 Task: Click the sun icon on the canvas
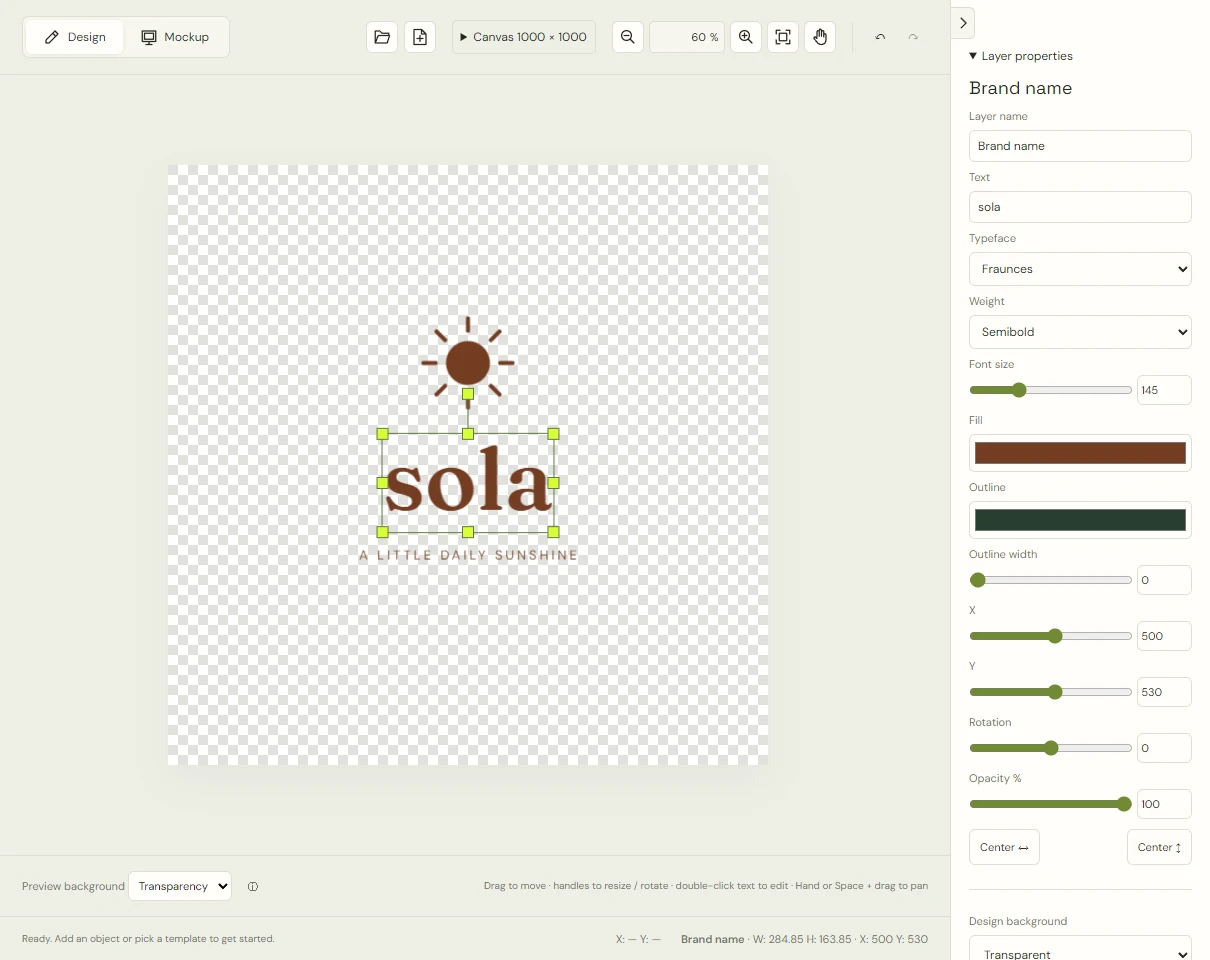[468, 362]
